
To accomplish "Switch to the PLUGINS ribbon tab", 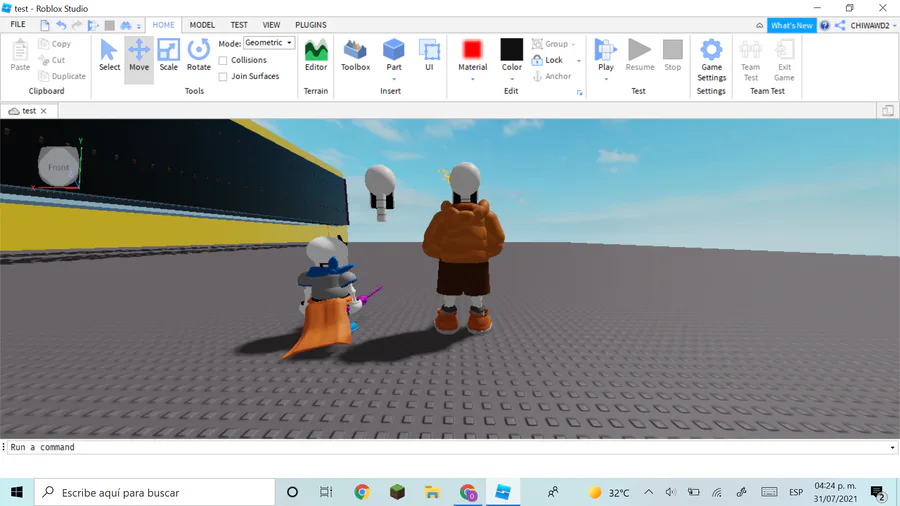I will (311, 25).
